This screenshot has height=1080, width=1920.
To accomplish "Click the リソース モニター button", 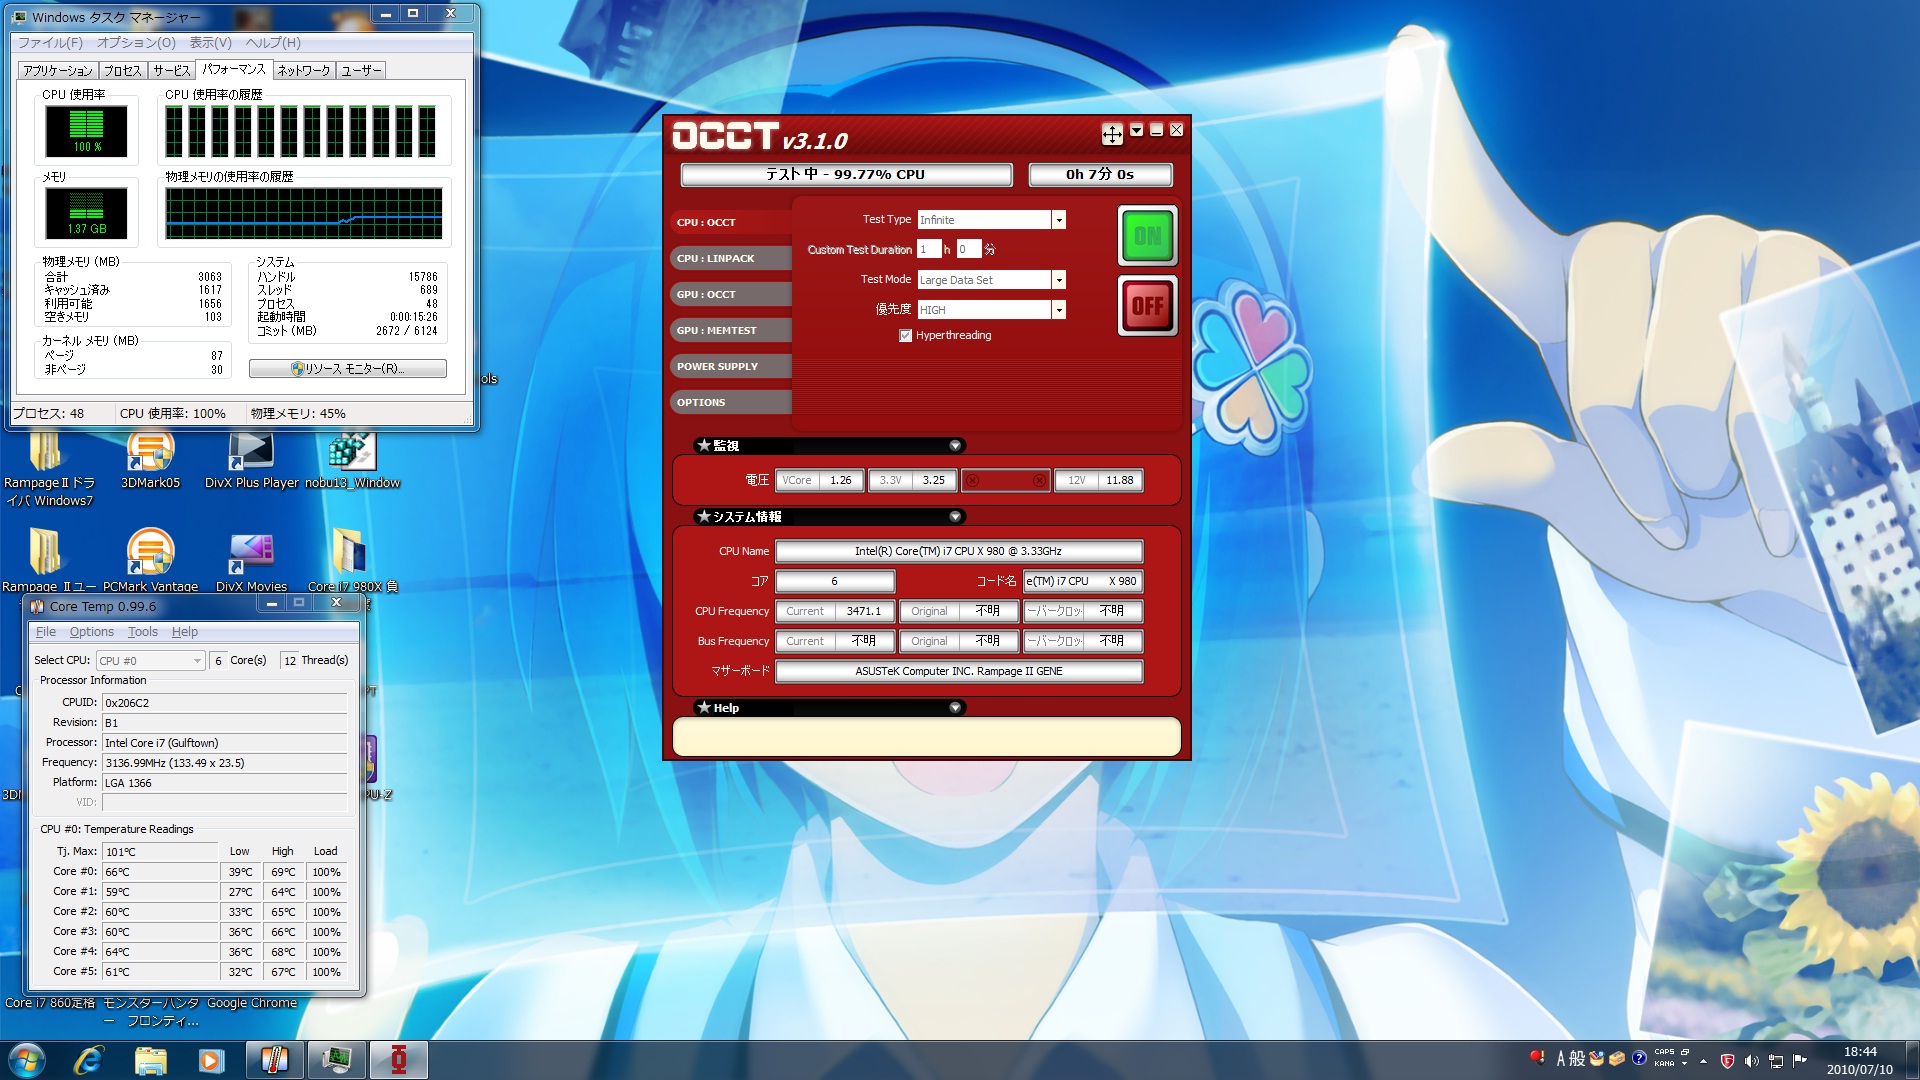I will tap(347, 369).
